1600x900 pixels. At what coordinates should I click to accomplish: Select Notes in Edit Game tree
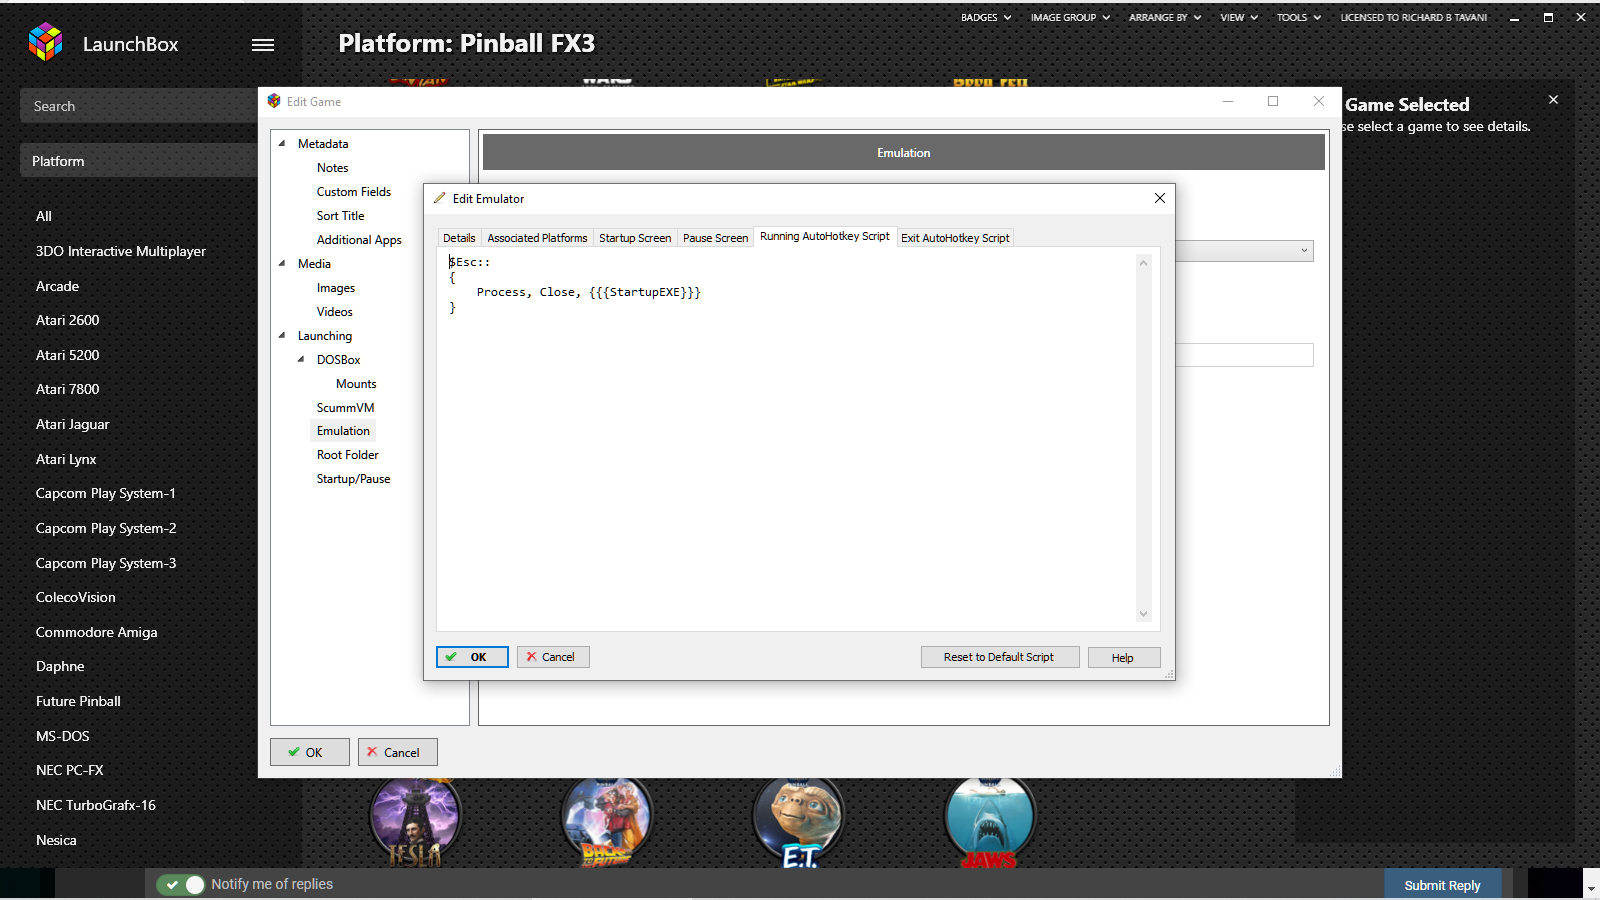(x=333, y=168)
